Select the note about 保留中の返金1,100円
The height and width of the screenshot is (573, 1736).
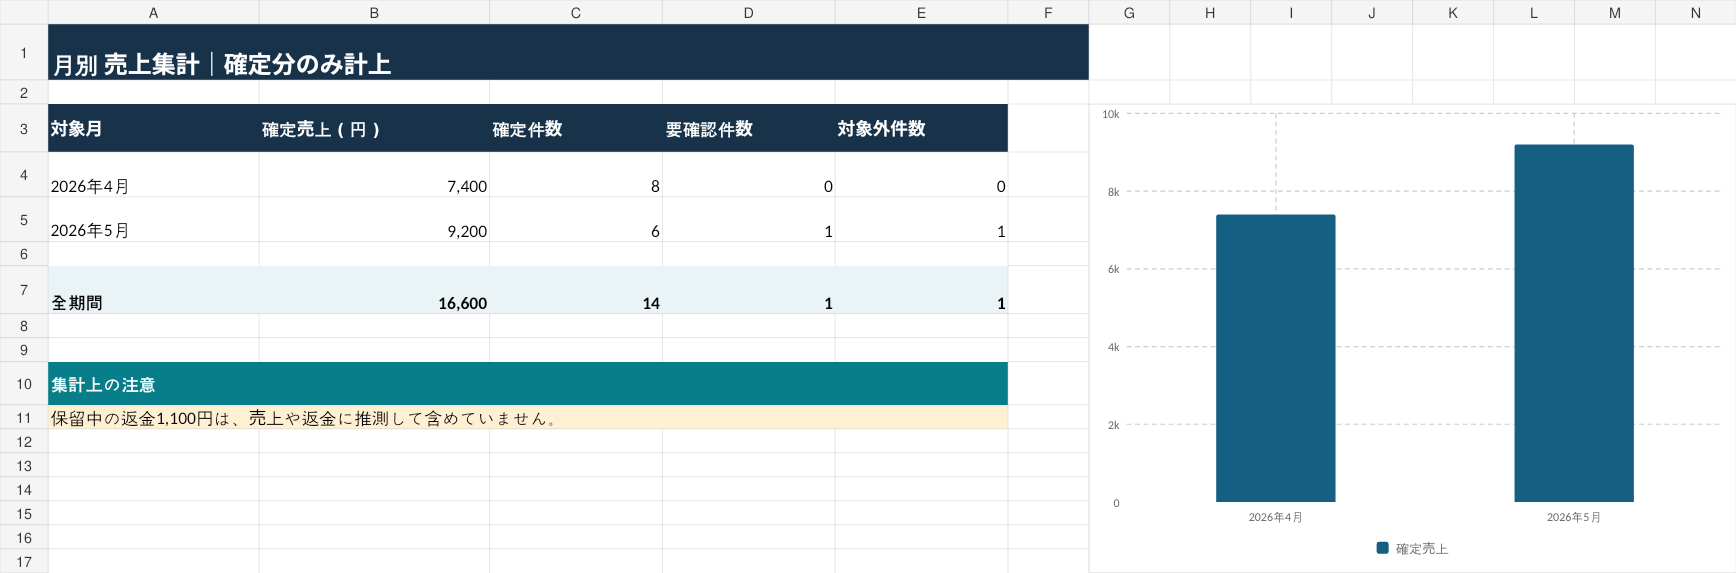coord(528,418)
